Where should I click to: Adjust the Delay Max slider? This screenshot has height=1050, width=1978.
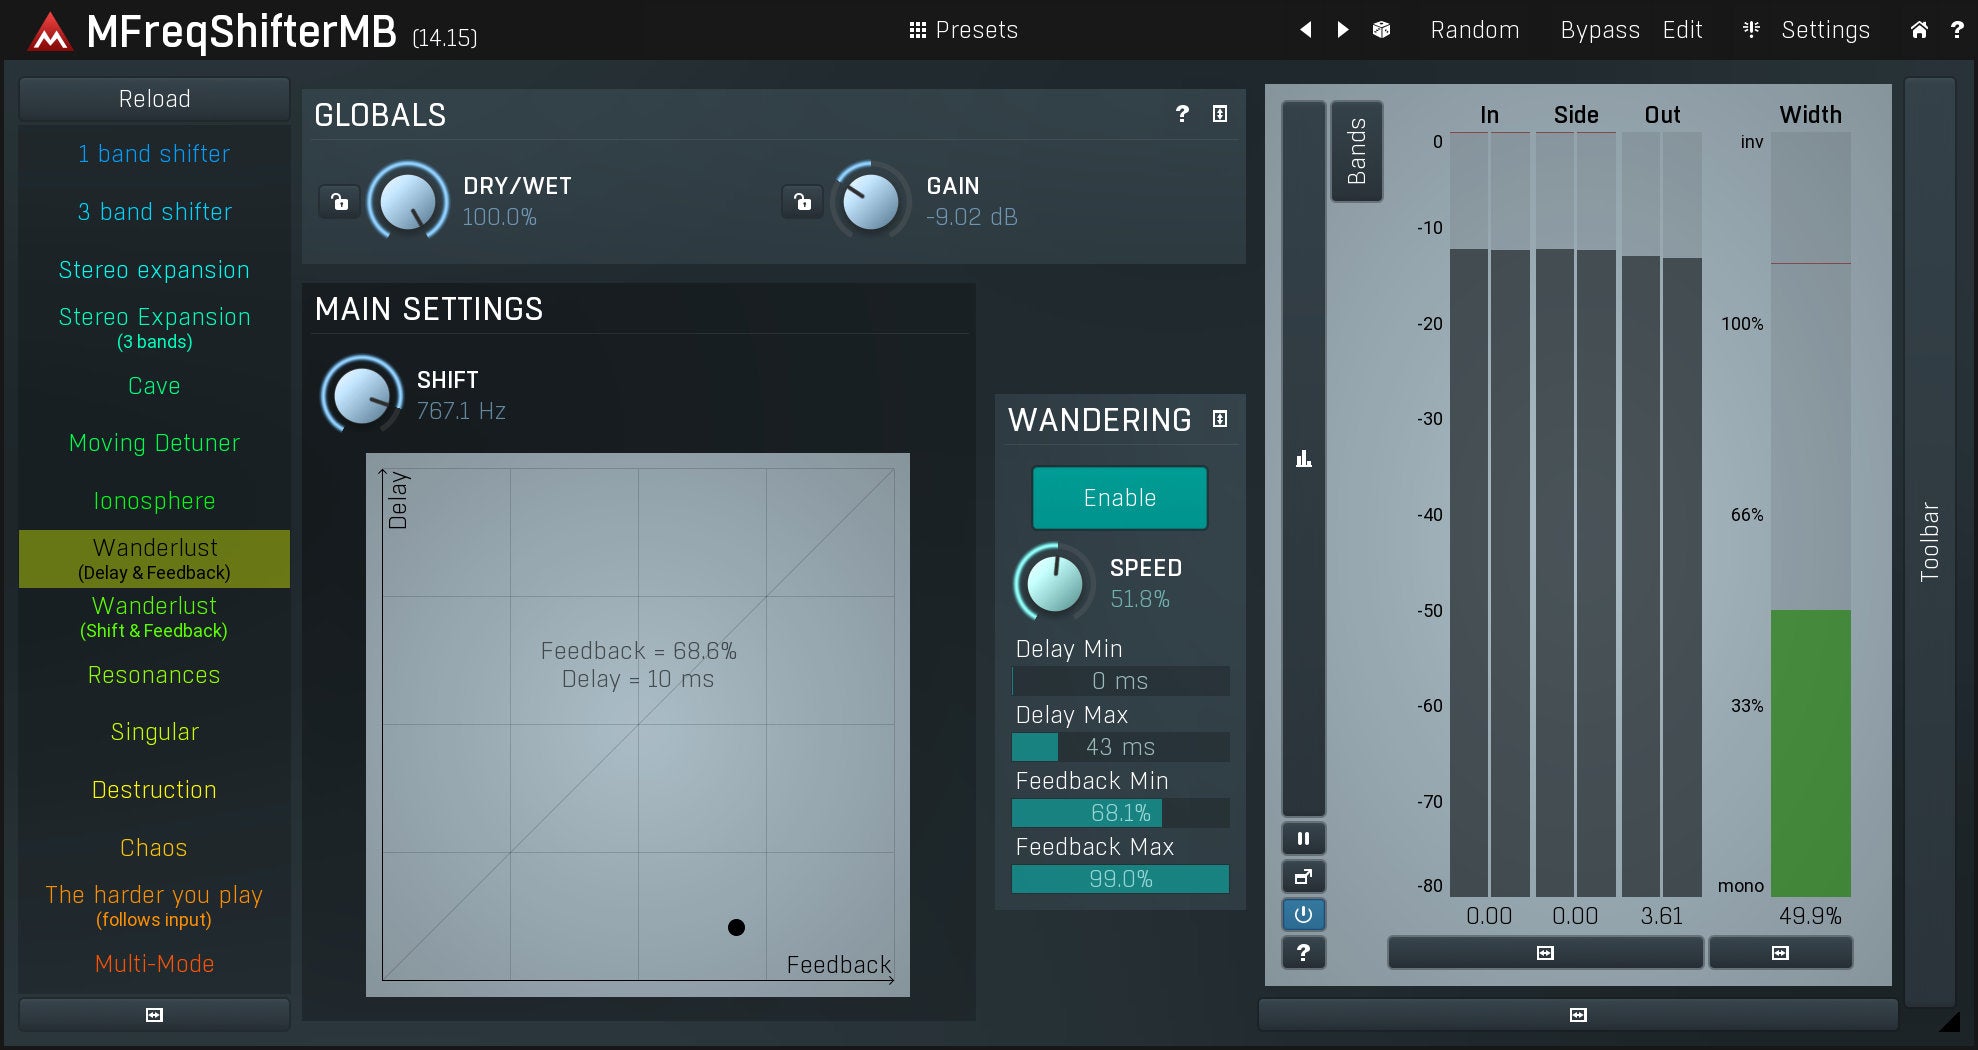pyautogui.click(x=1120, y=747)
